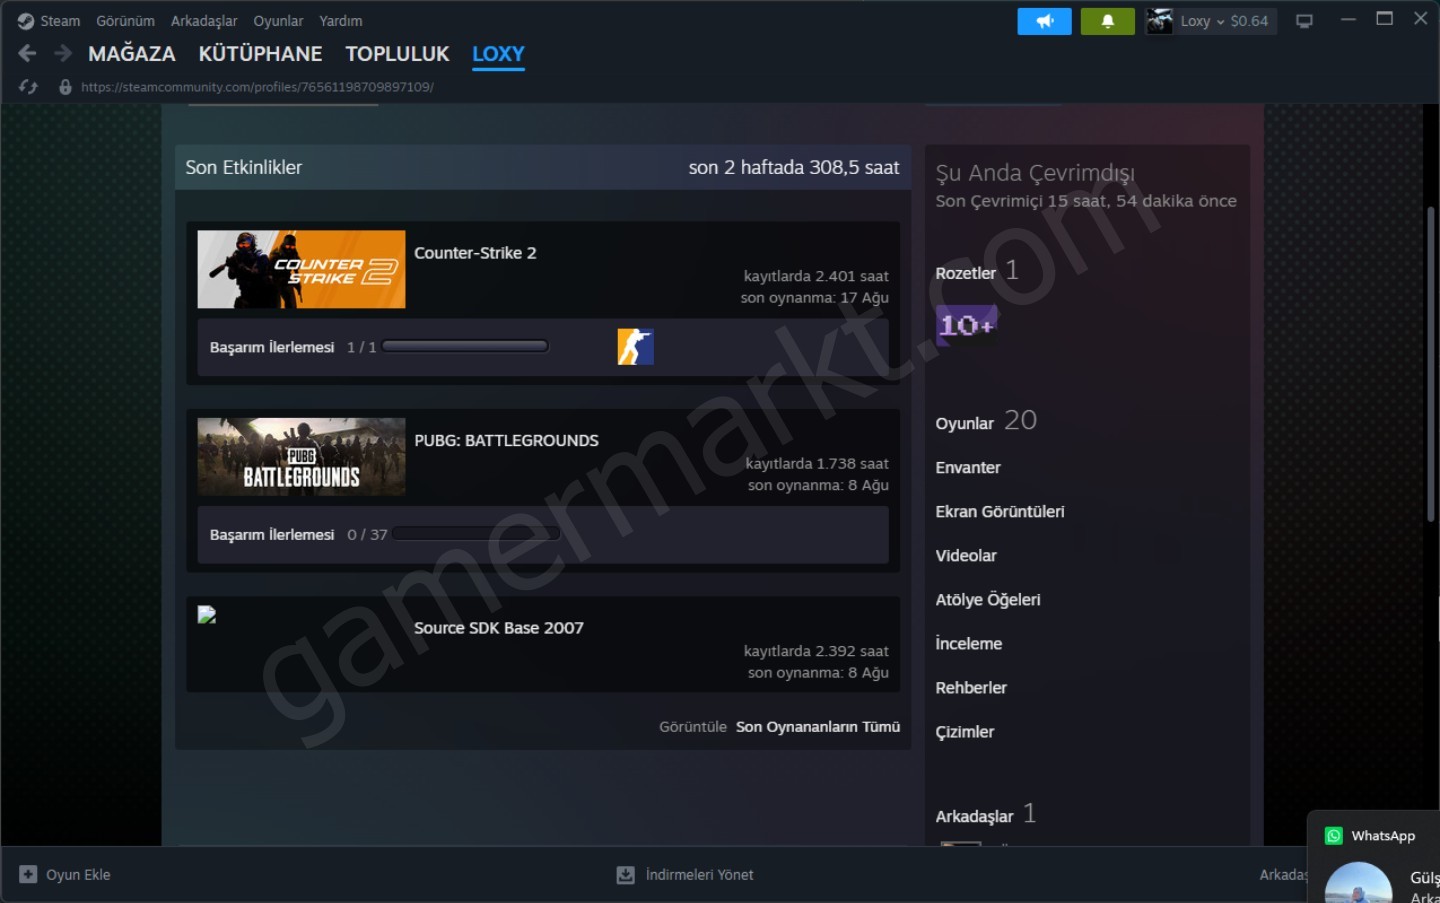Click the Oyun Ekle button

click(x=65, y=875)
